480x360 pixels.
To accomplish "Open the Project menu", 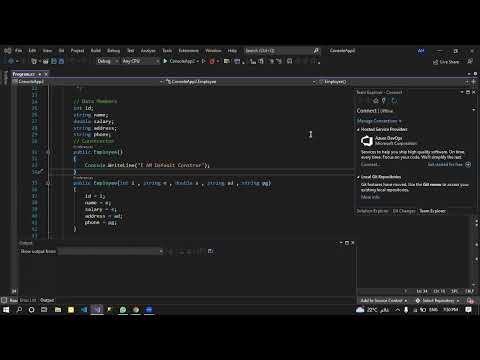I will click(x=77, y=51).
